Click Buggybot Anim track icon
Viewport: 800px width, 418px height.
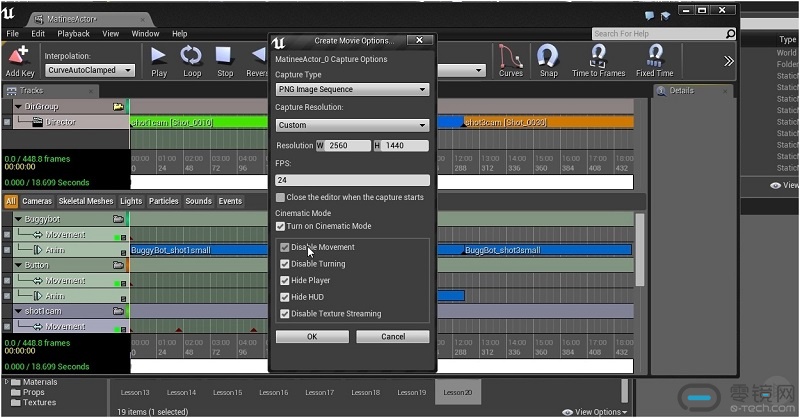[38, 250]
